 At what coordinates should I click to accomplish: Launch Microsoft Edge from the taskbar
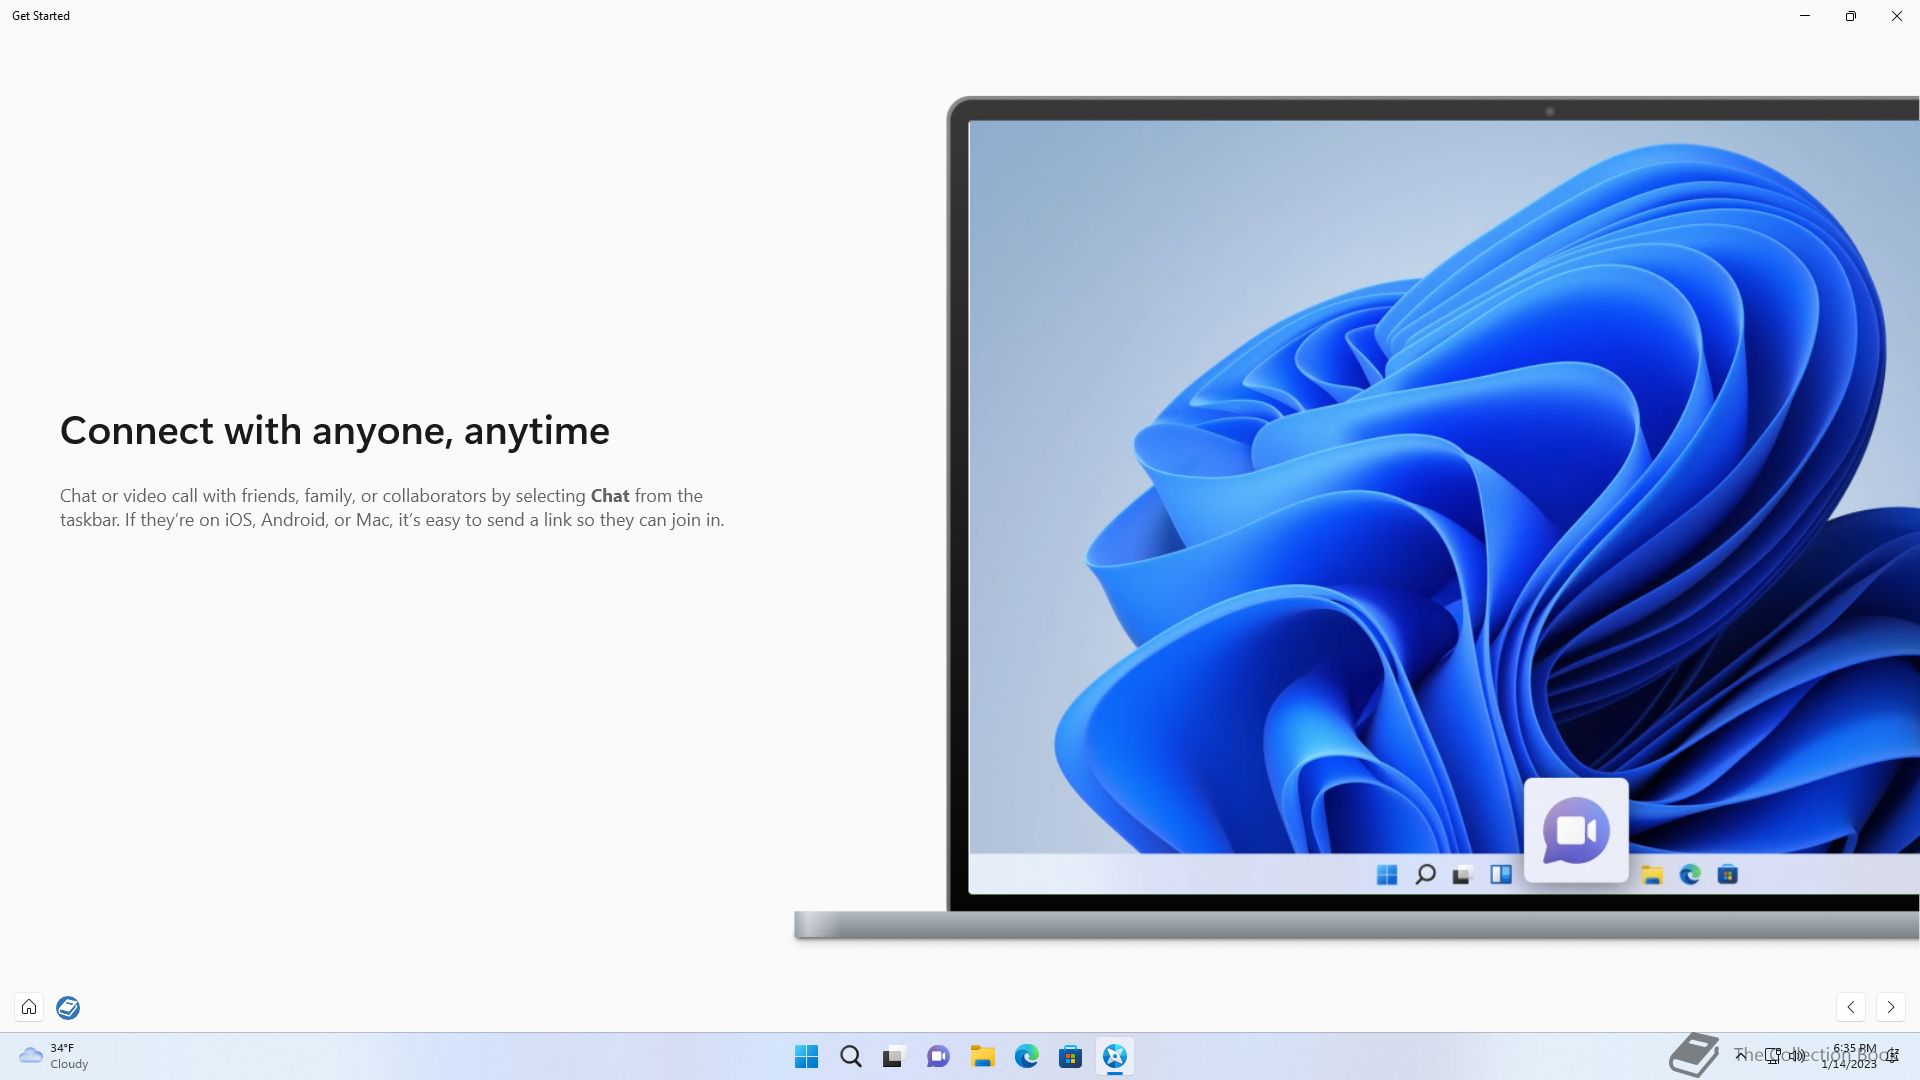click(1026, 1056)
